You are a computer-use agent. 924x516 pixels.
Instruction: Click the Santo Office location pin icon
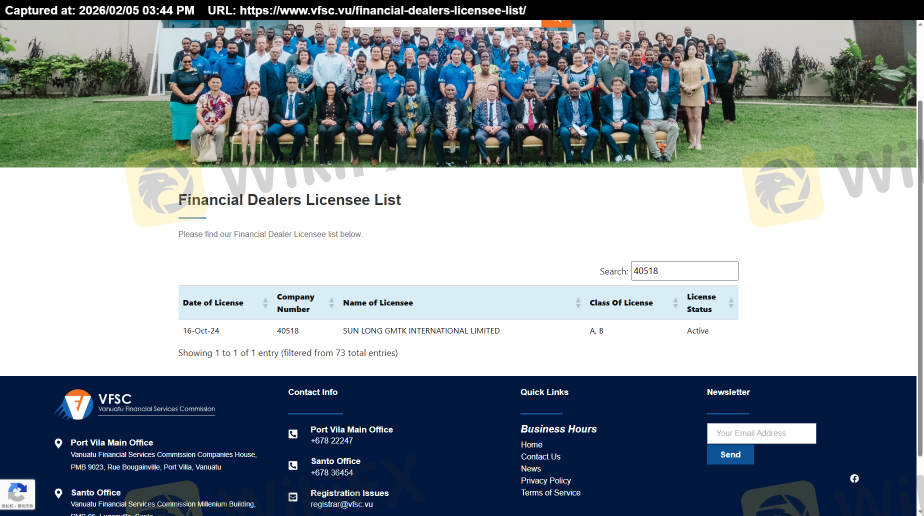coord(58,493)
